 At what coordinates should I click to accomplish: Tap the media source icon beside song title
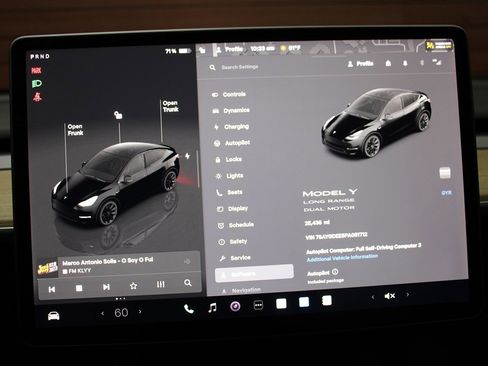coord(187,261)
